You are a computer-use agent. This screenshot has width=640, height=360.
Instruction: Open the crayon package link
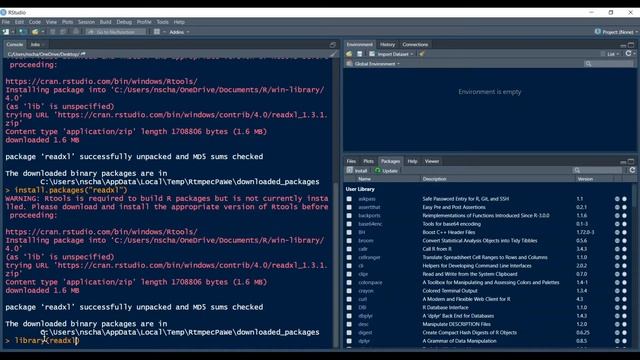[366, 291]
